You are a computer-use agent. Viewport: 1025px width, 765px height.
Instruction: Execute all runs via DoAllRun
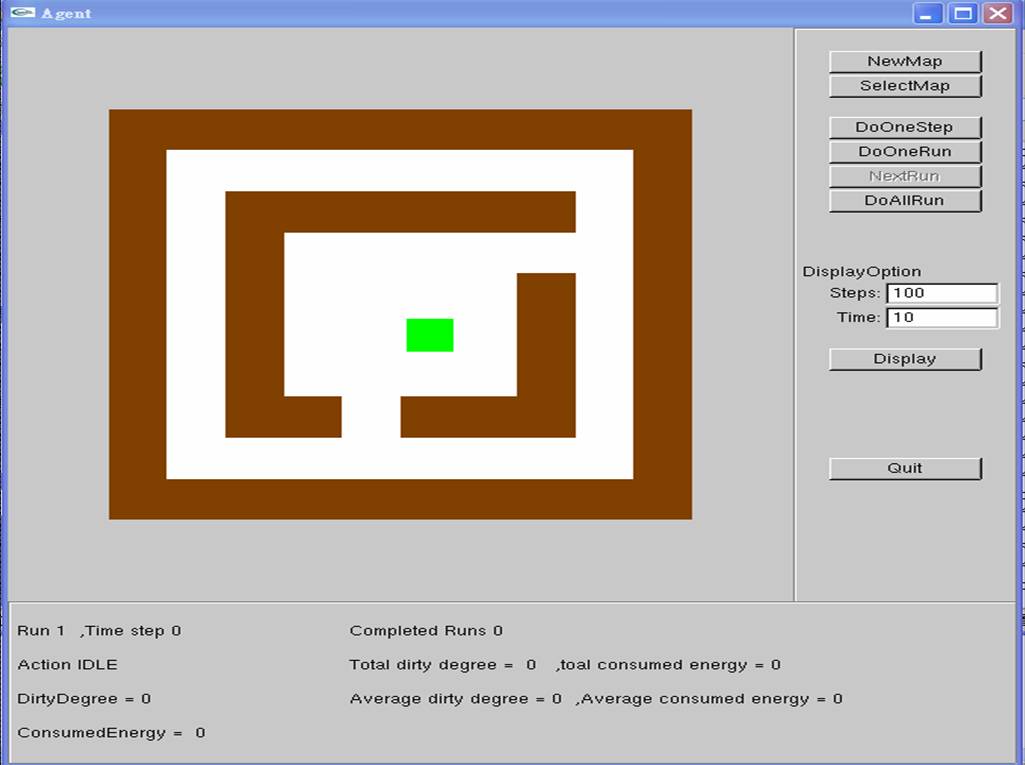point(904,200)
